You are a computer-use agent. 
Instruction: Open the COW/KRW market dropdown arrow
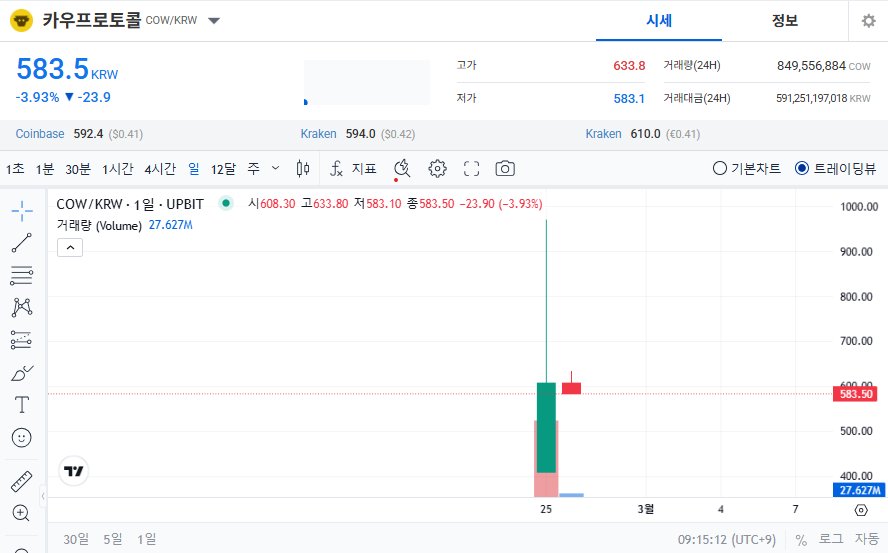[x=214, y=21]
